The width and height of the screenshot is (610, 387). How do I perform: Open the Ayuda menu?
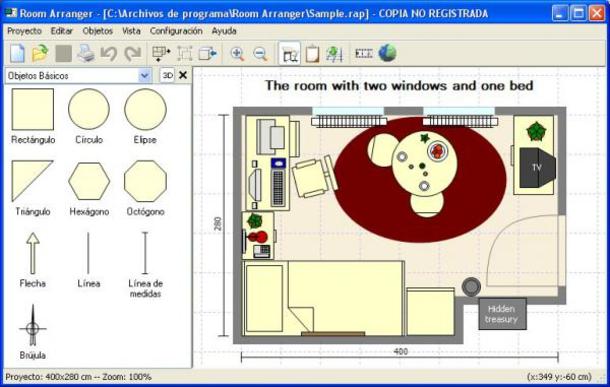click(224, 31)
